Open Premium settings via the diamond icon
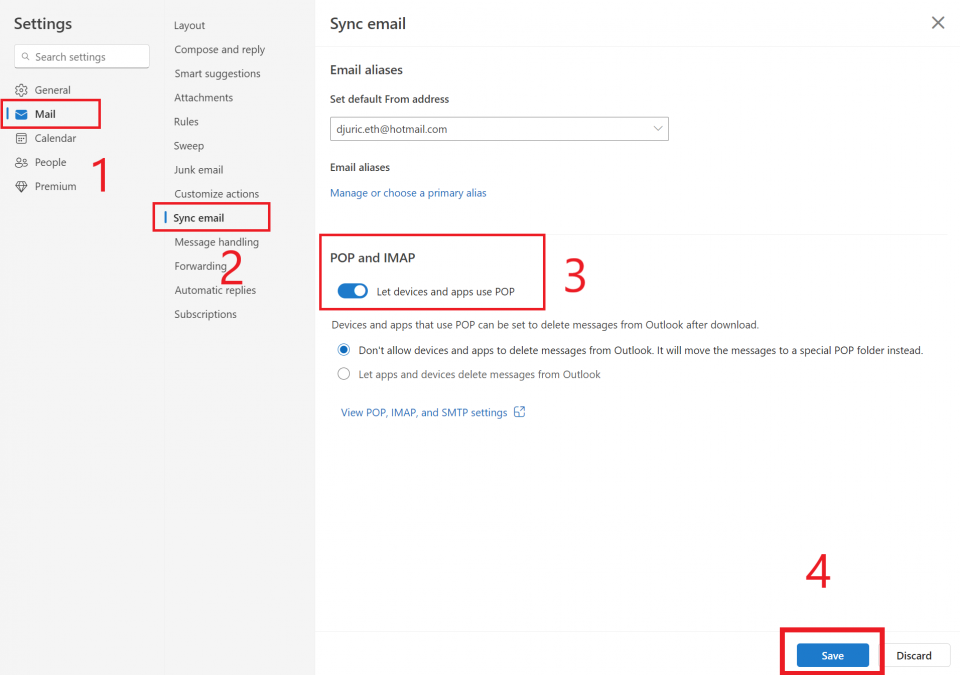Image resolution: width=960 pixels, height=675 pixels. click(x=19, y=185)
